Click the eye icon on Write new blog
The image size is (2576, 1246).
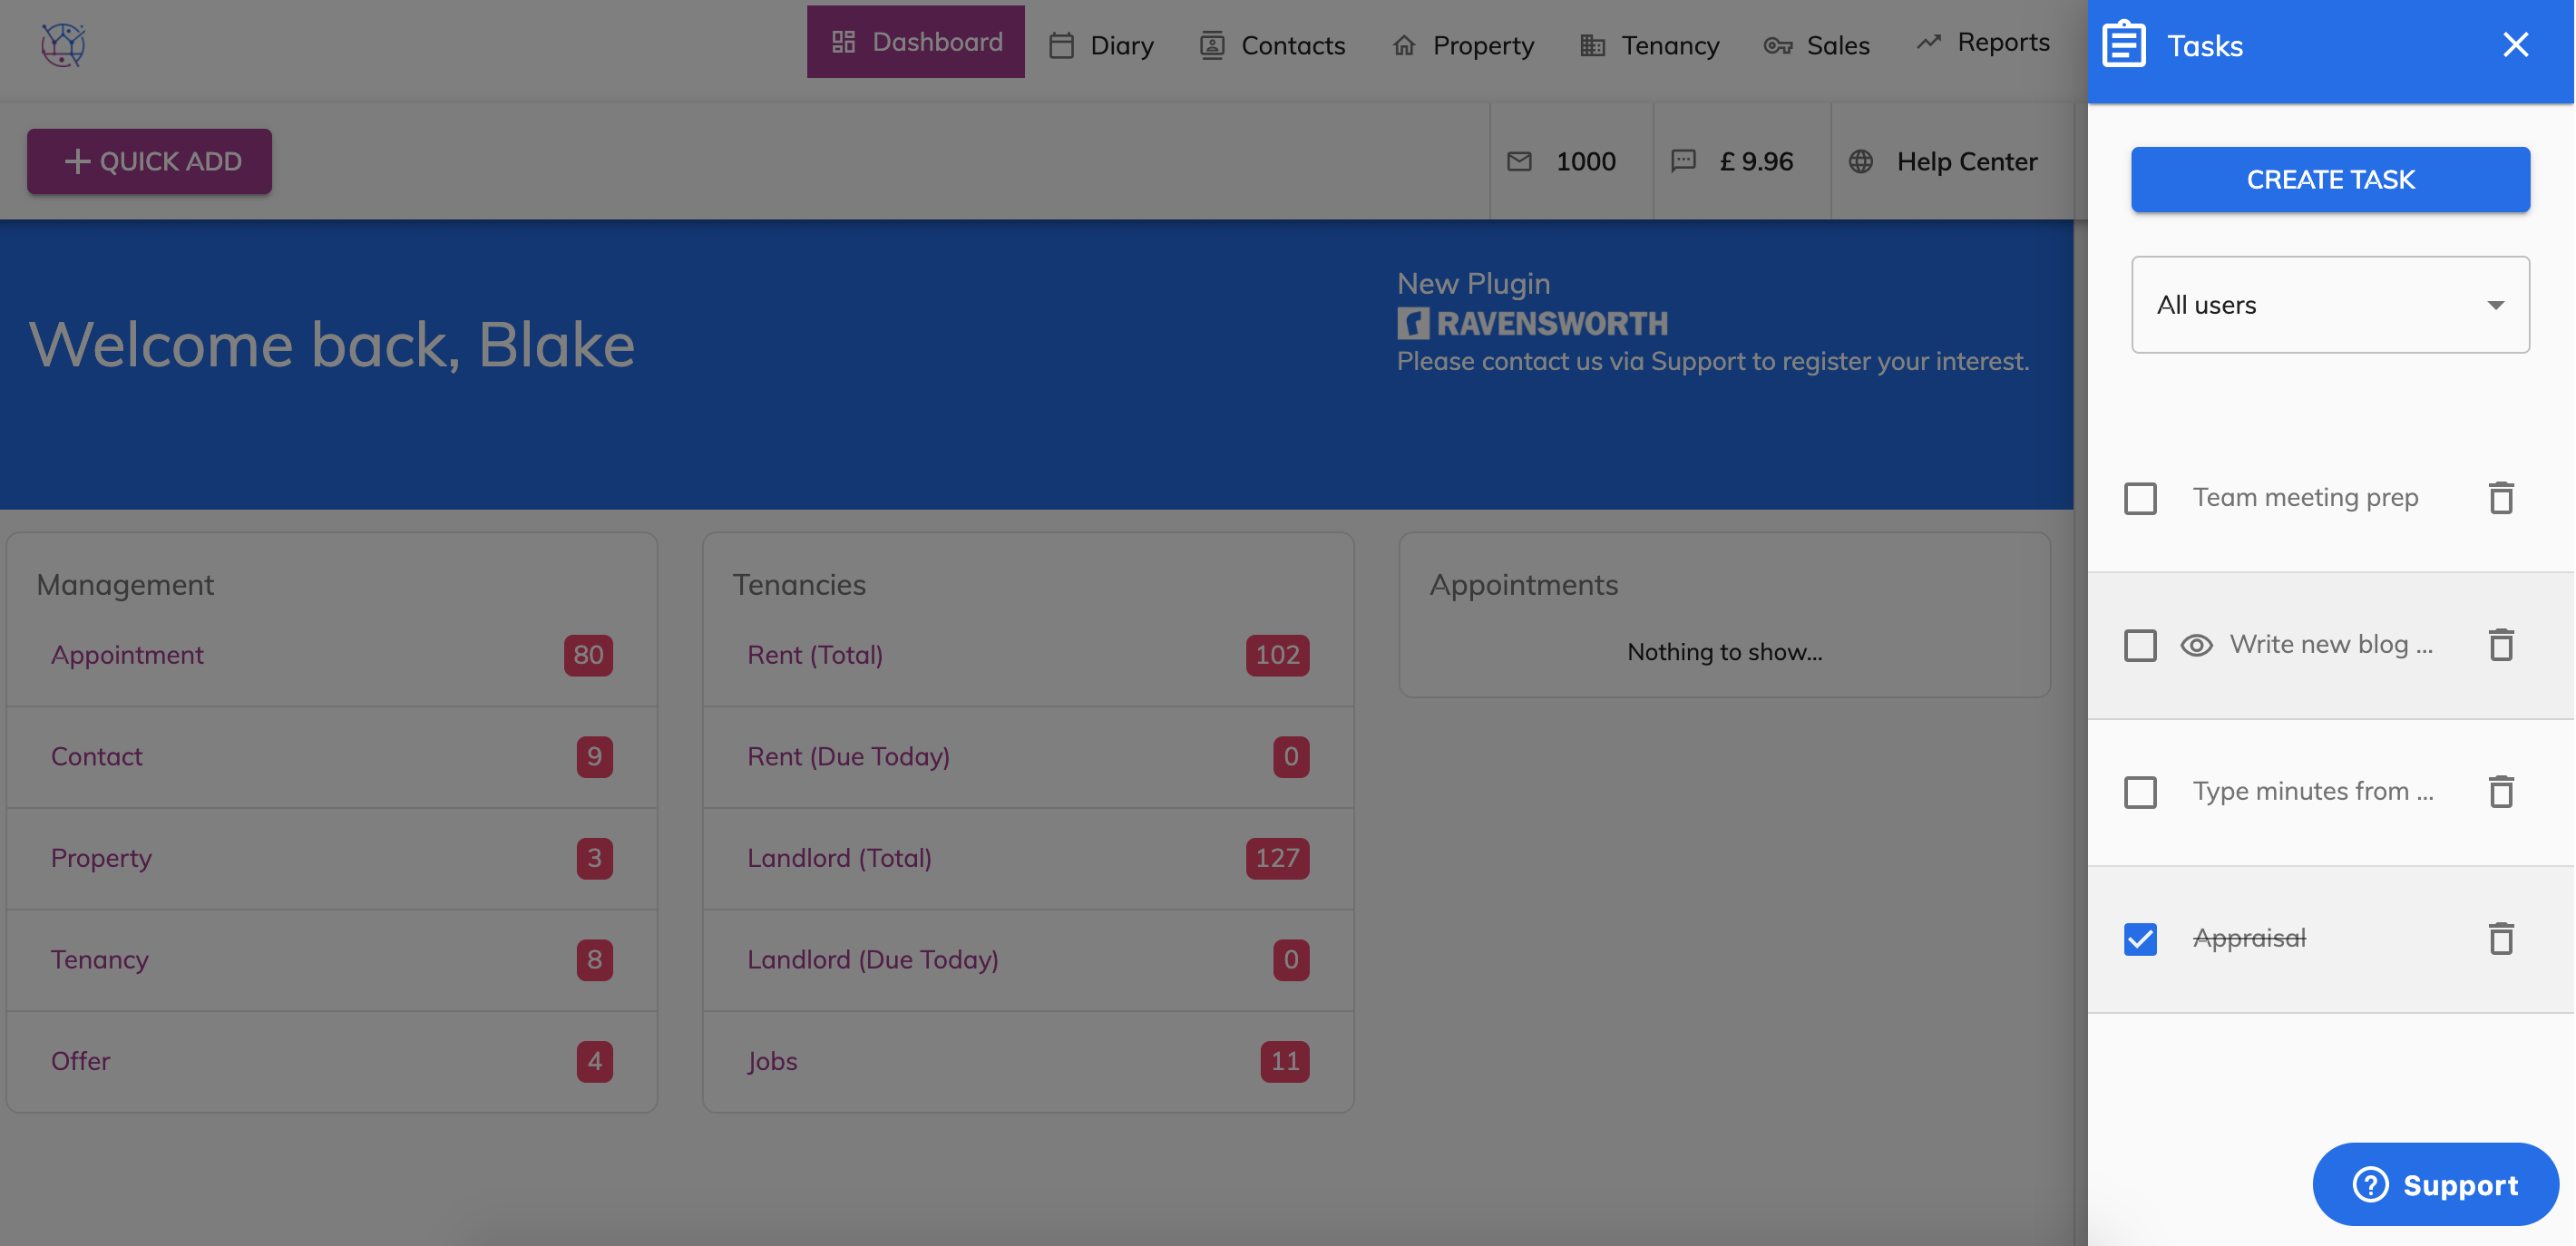pyautogui.click(x=2196, y=645)
